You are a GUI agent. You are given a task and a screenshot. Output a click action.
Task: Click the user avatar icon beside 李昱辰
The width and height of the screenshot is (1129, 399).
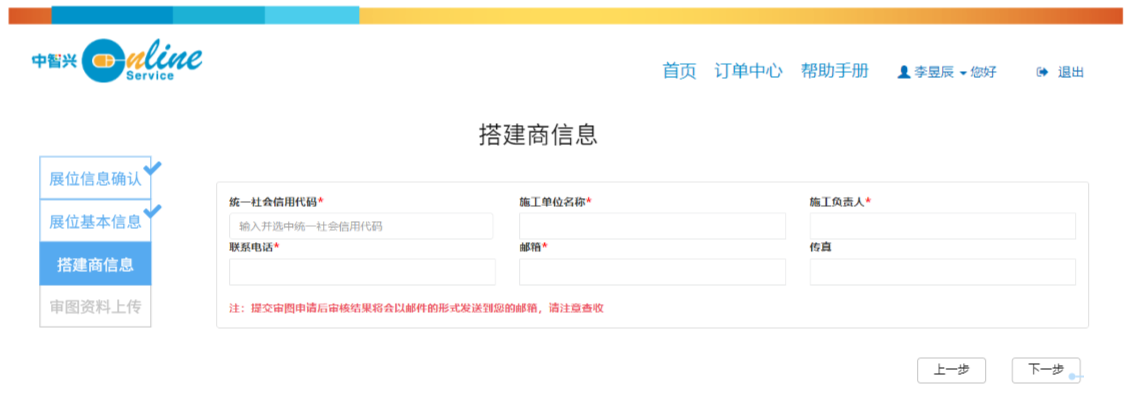(x=904, y=72)
